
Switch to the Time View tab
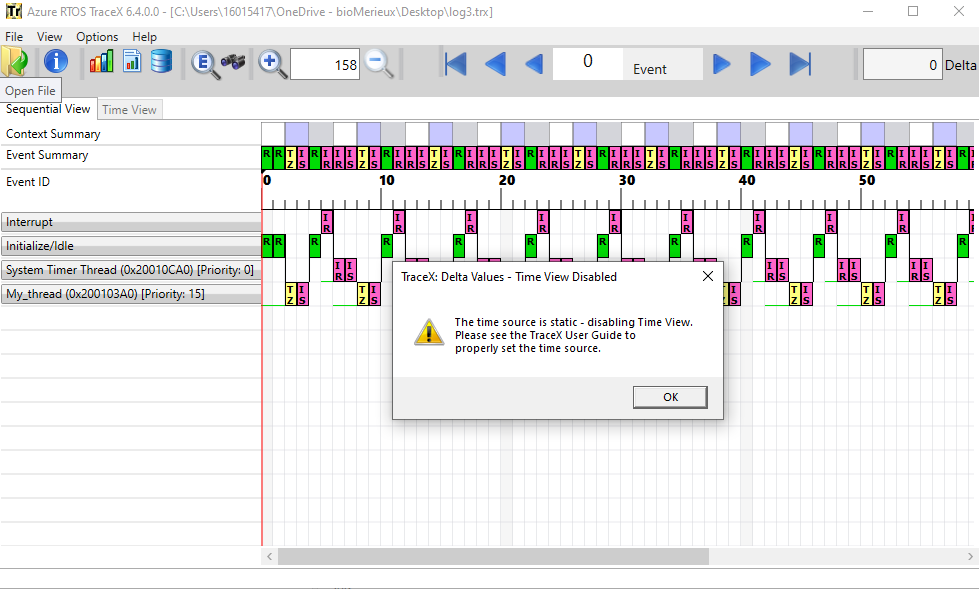click(129, 109)
